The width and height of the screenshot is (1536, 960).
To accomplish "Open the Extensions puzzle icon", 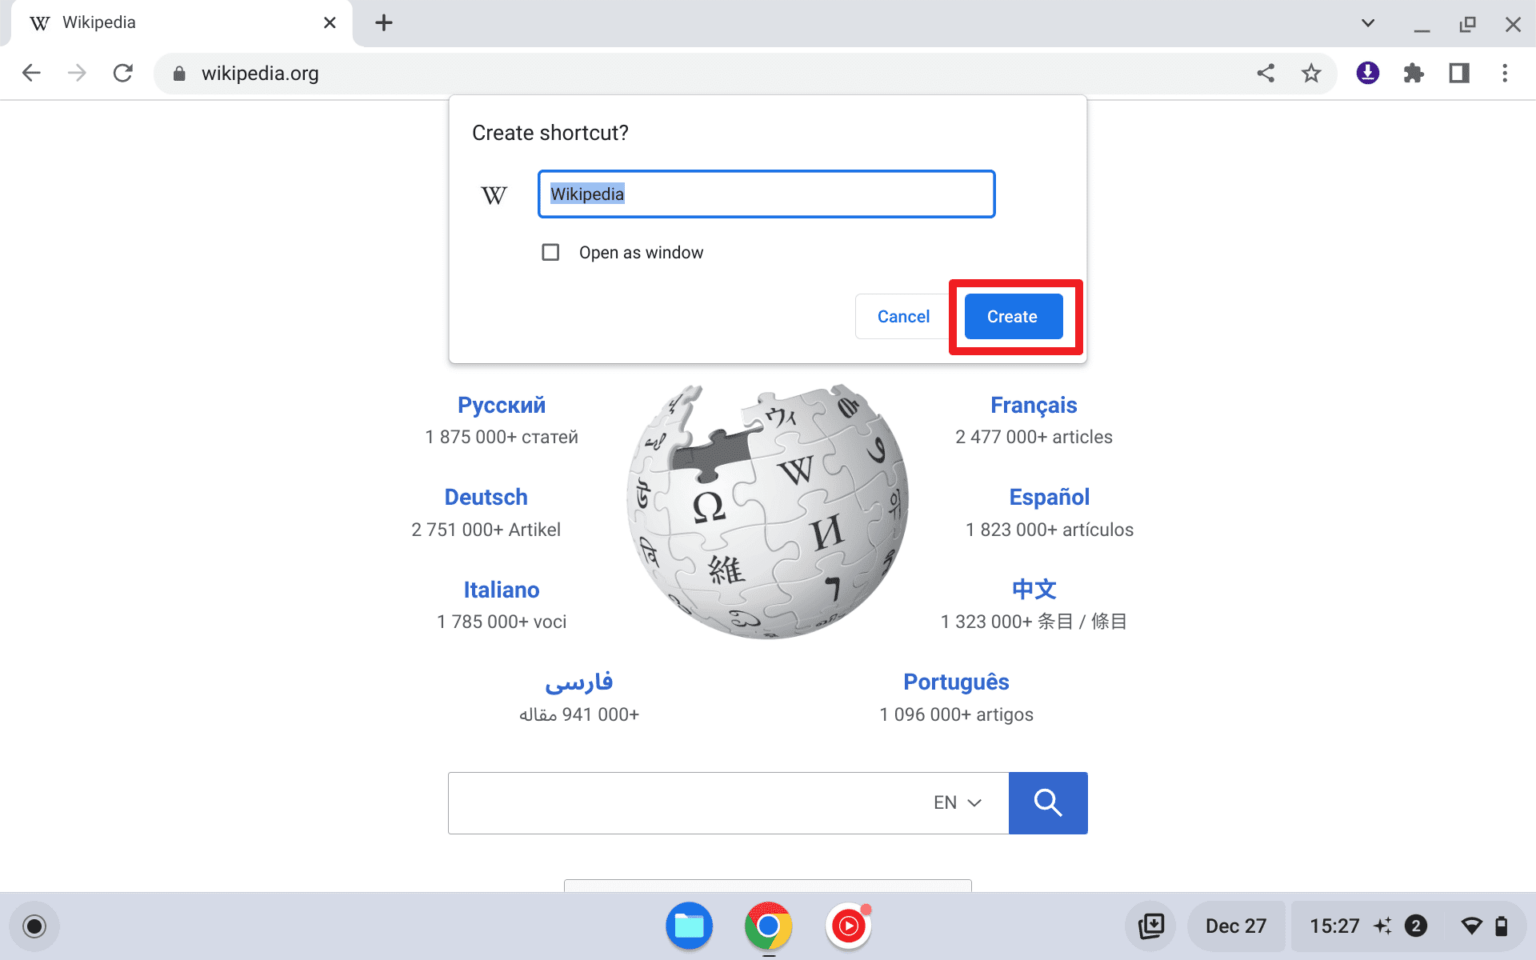I will click(x=1413, y=73).
